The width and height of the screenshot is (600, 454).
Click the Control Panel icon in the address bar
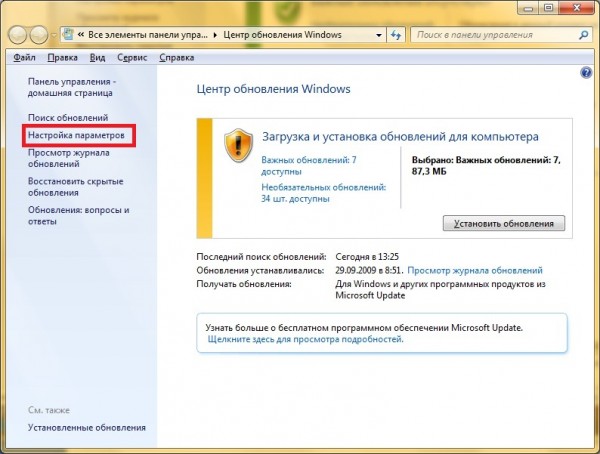pos(68,34)
